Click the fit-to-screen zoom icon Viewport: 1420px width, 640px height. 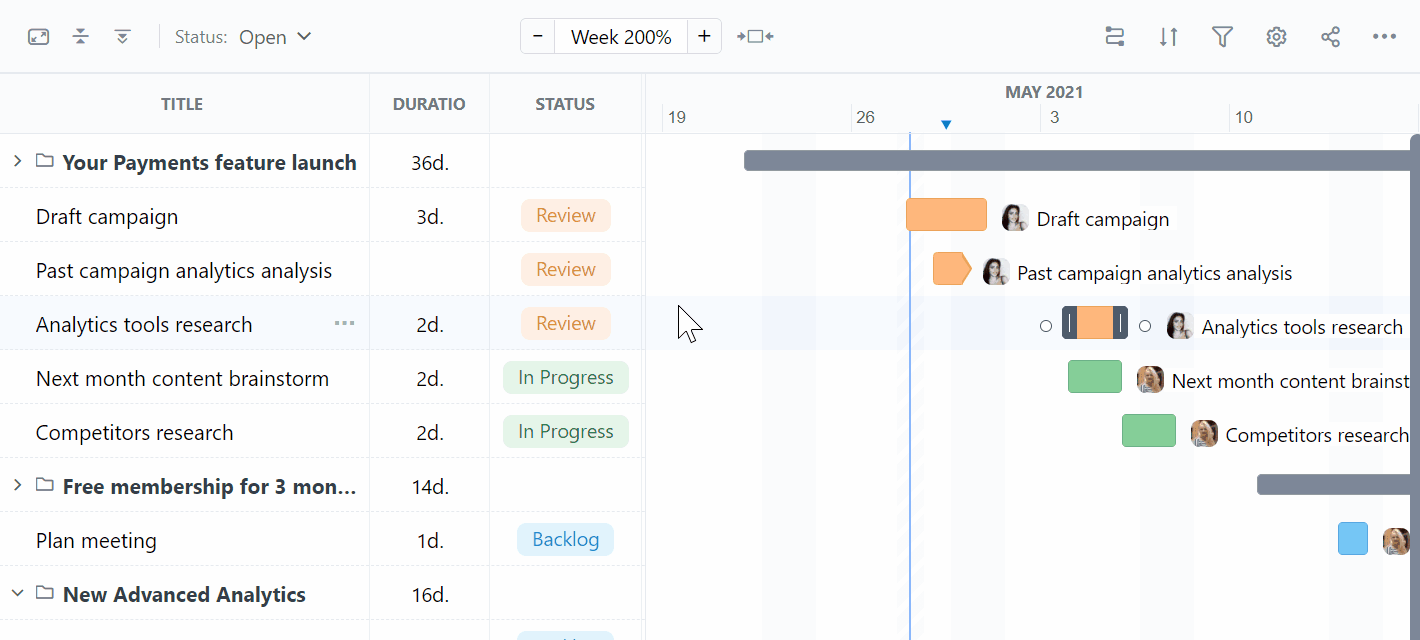(756, 37)
